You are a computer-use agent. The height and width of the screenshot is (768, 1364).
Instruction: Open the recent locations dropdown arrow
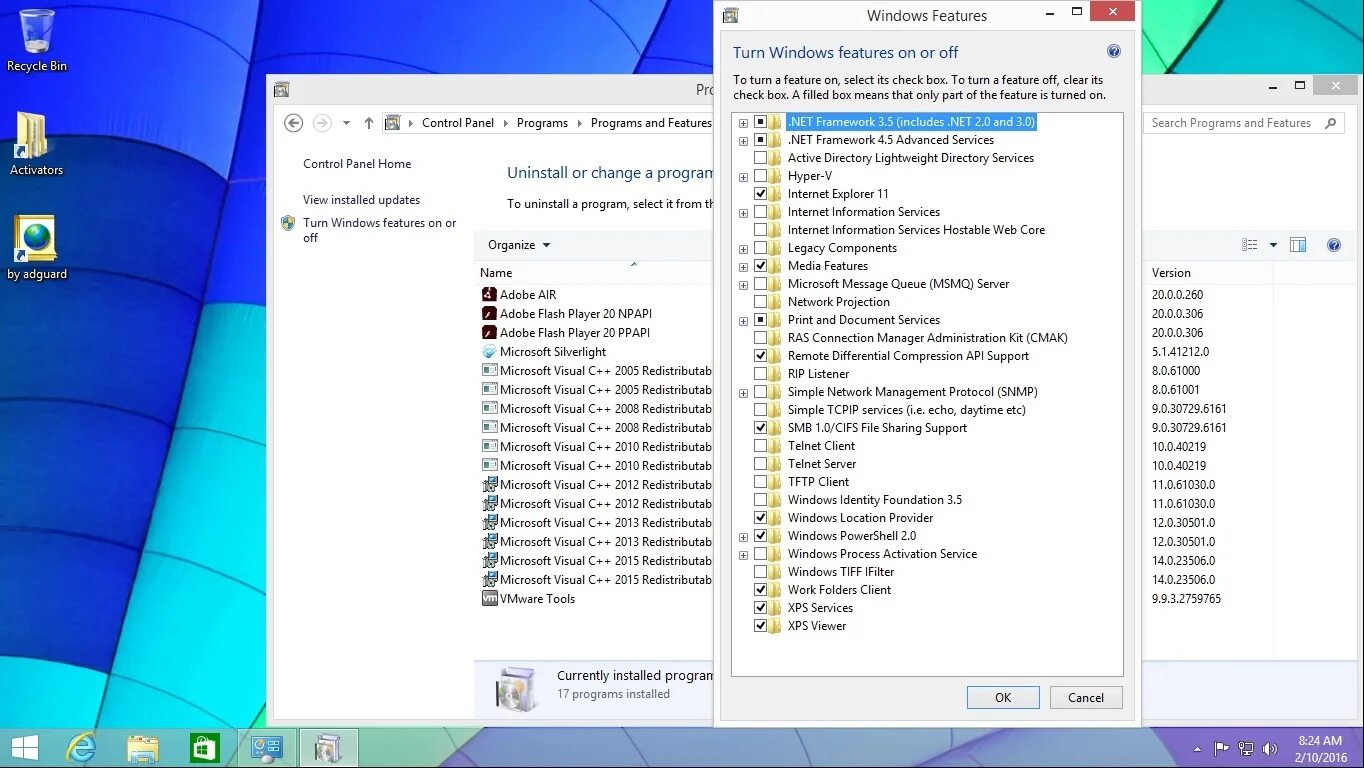tap(346, 123)
